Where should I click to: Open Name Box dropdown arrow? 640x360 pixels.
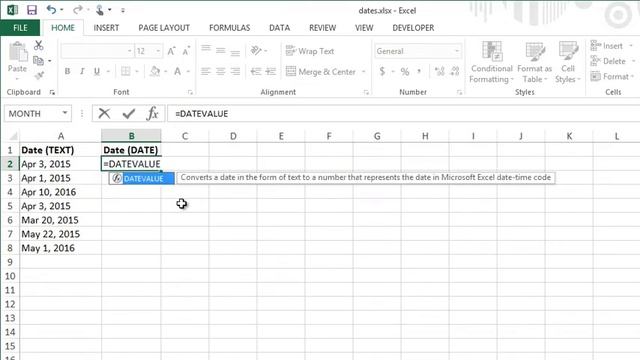click(64, 113)
